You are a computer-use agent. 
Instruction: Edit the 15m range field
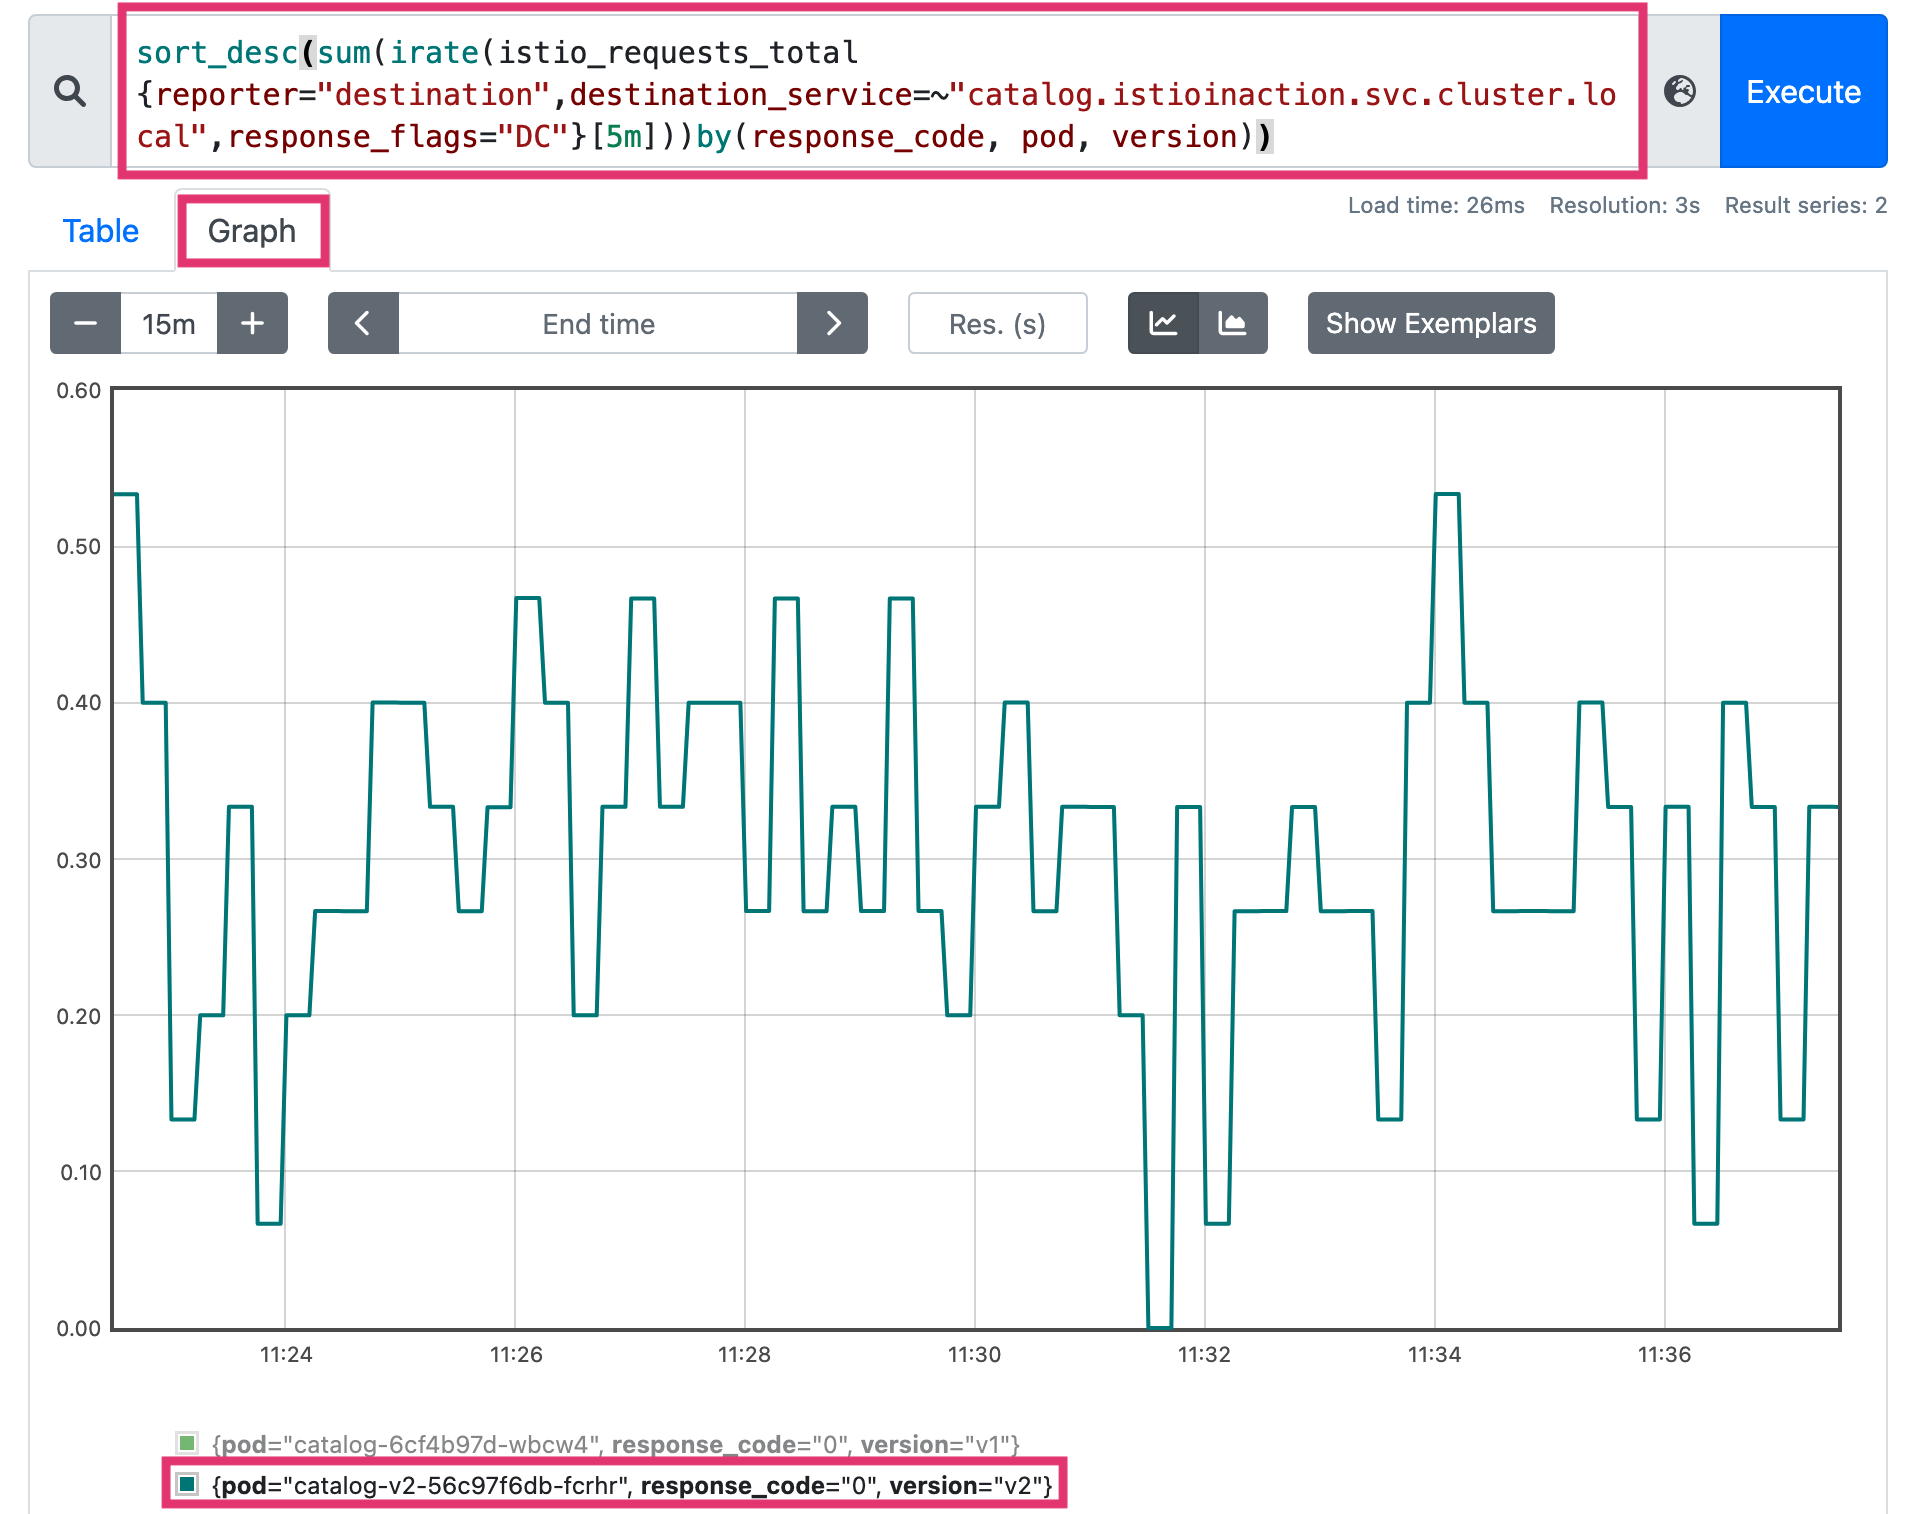pyautogui.click(x=169, y=323)
